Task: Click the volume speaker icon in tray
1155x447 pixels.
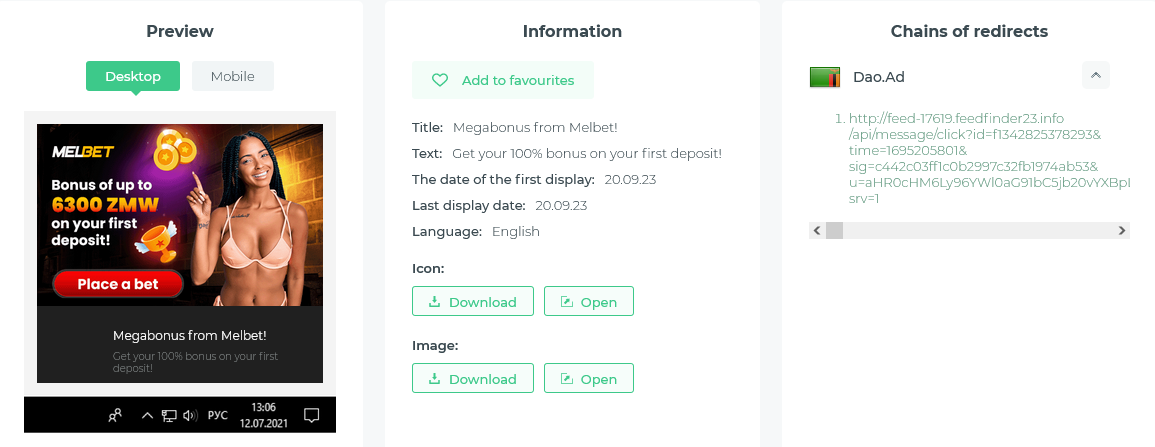Action: 190,414
